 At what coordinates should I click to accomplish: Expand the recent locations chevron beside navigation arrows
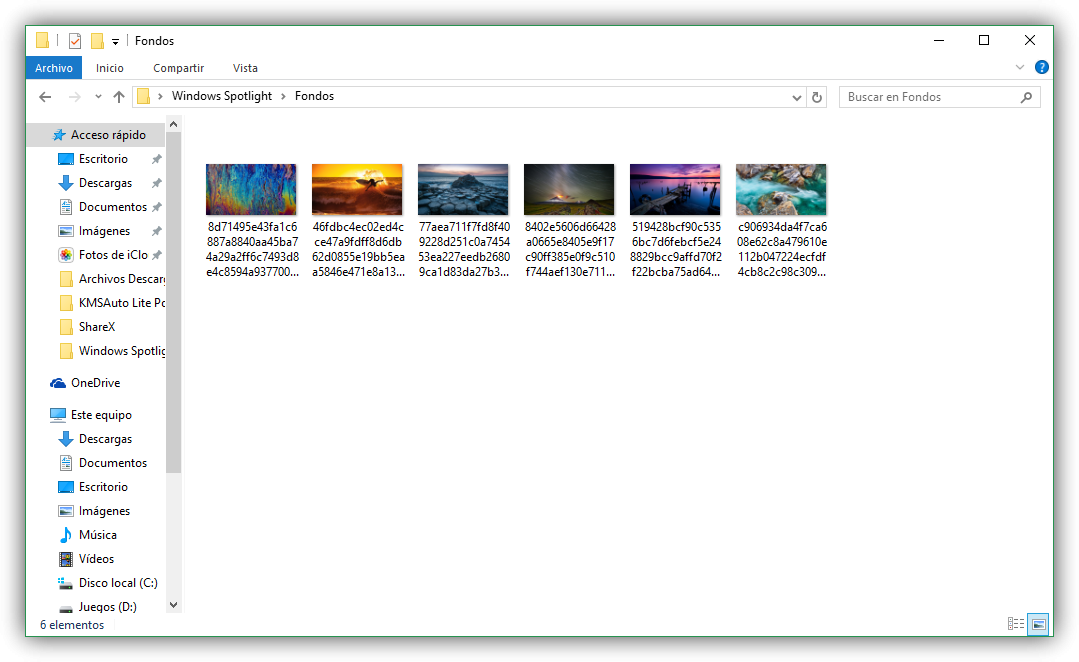click(x=97, y=96)
